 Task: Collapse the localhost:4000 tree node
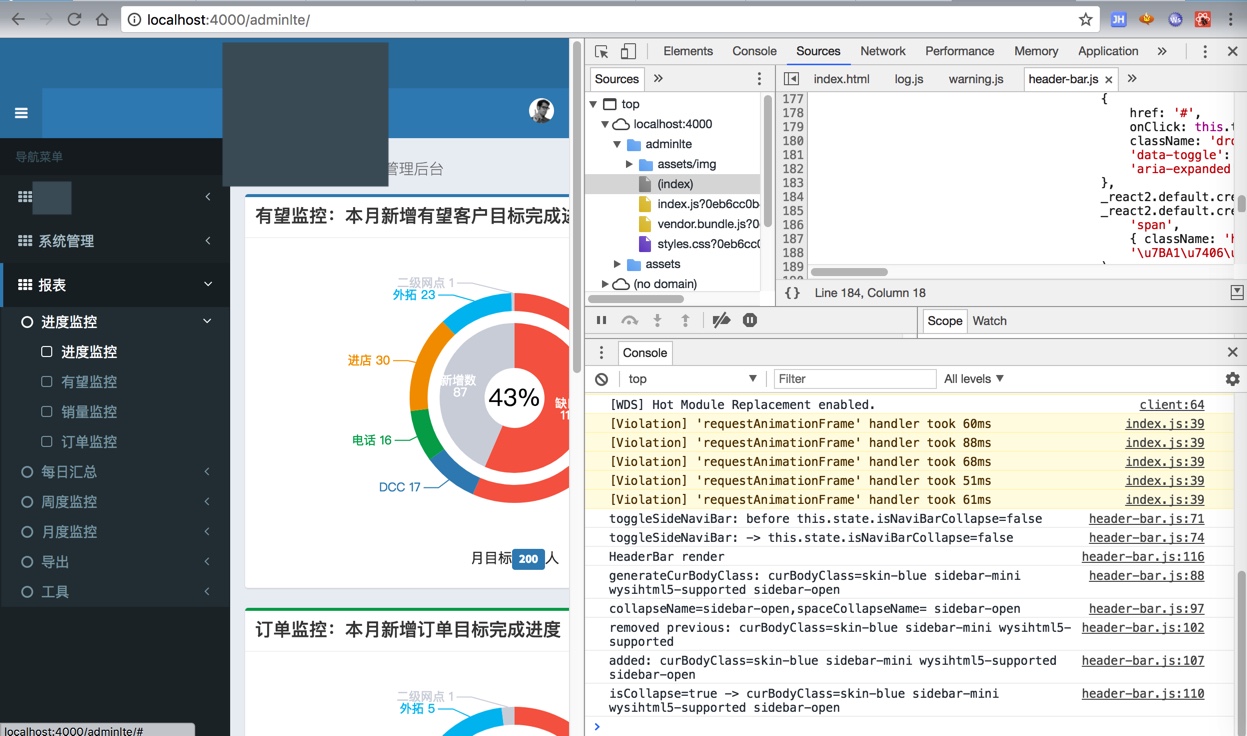[x=605, y=124]
